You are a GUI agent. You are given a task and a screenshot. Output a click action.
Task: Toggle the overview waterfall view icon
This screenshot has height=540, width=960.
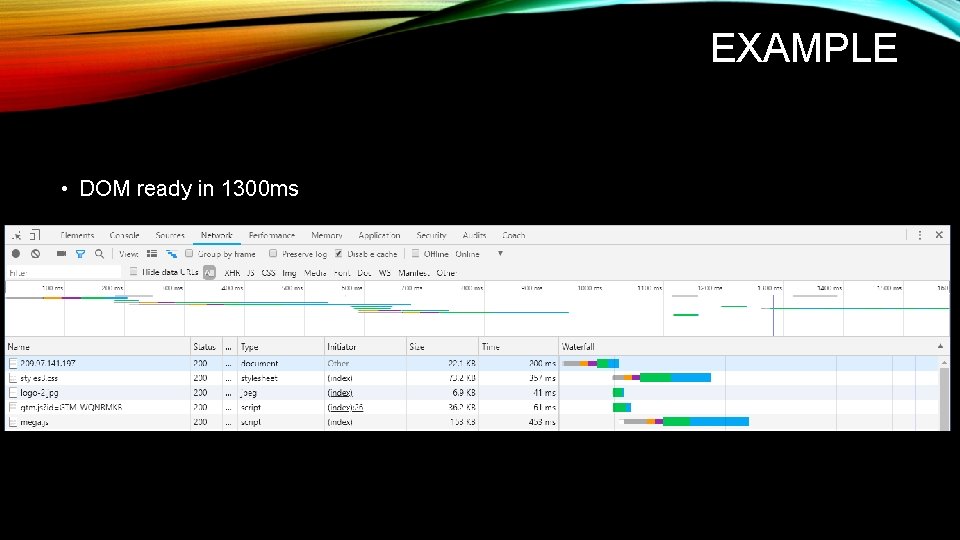[171, 253]
